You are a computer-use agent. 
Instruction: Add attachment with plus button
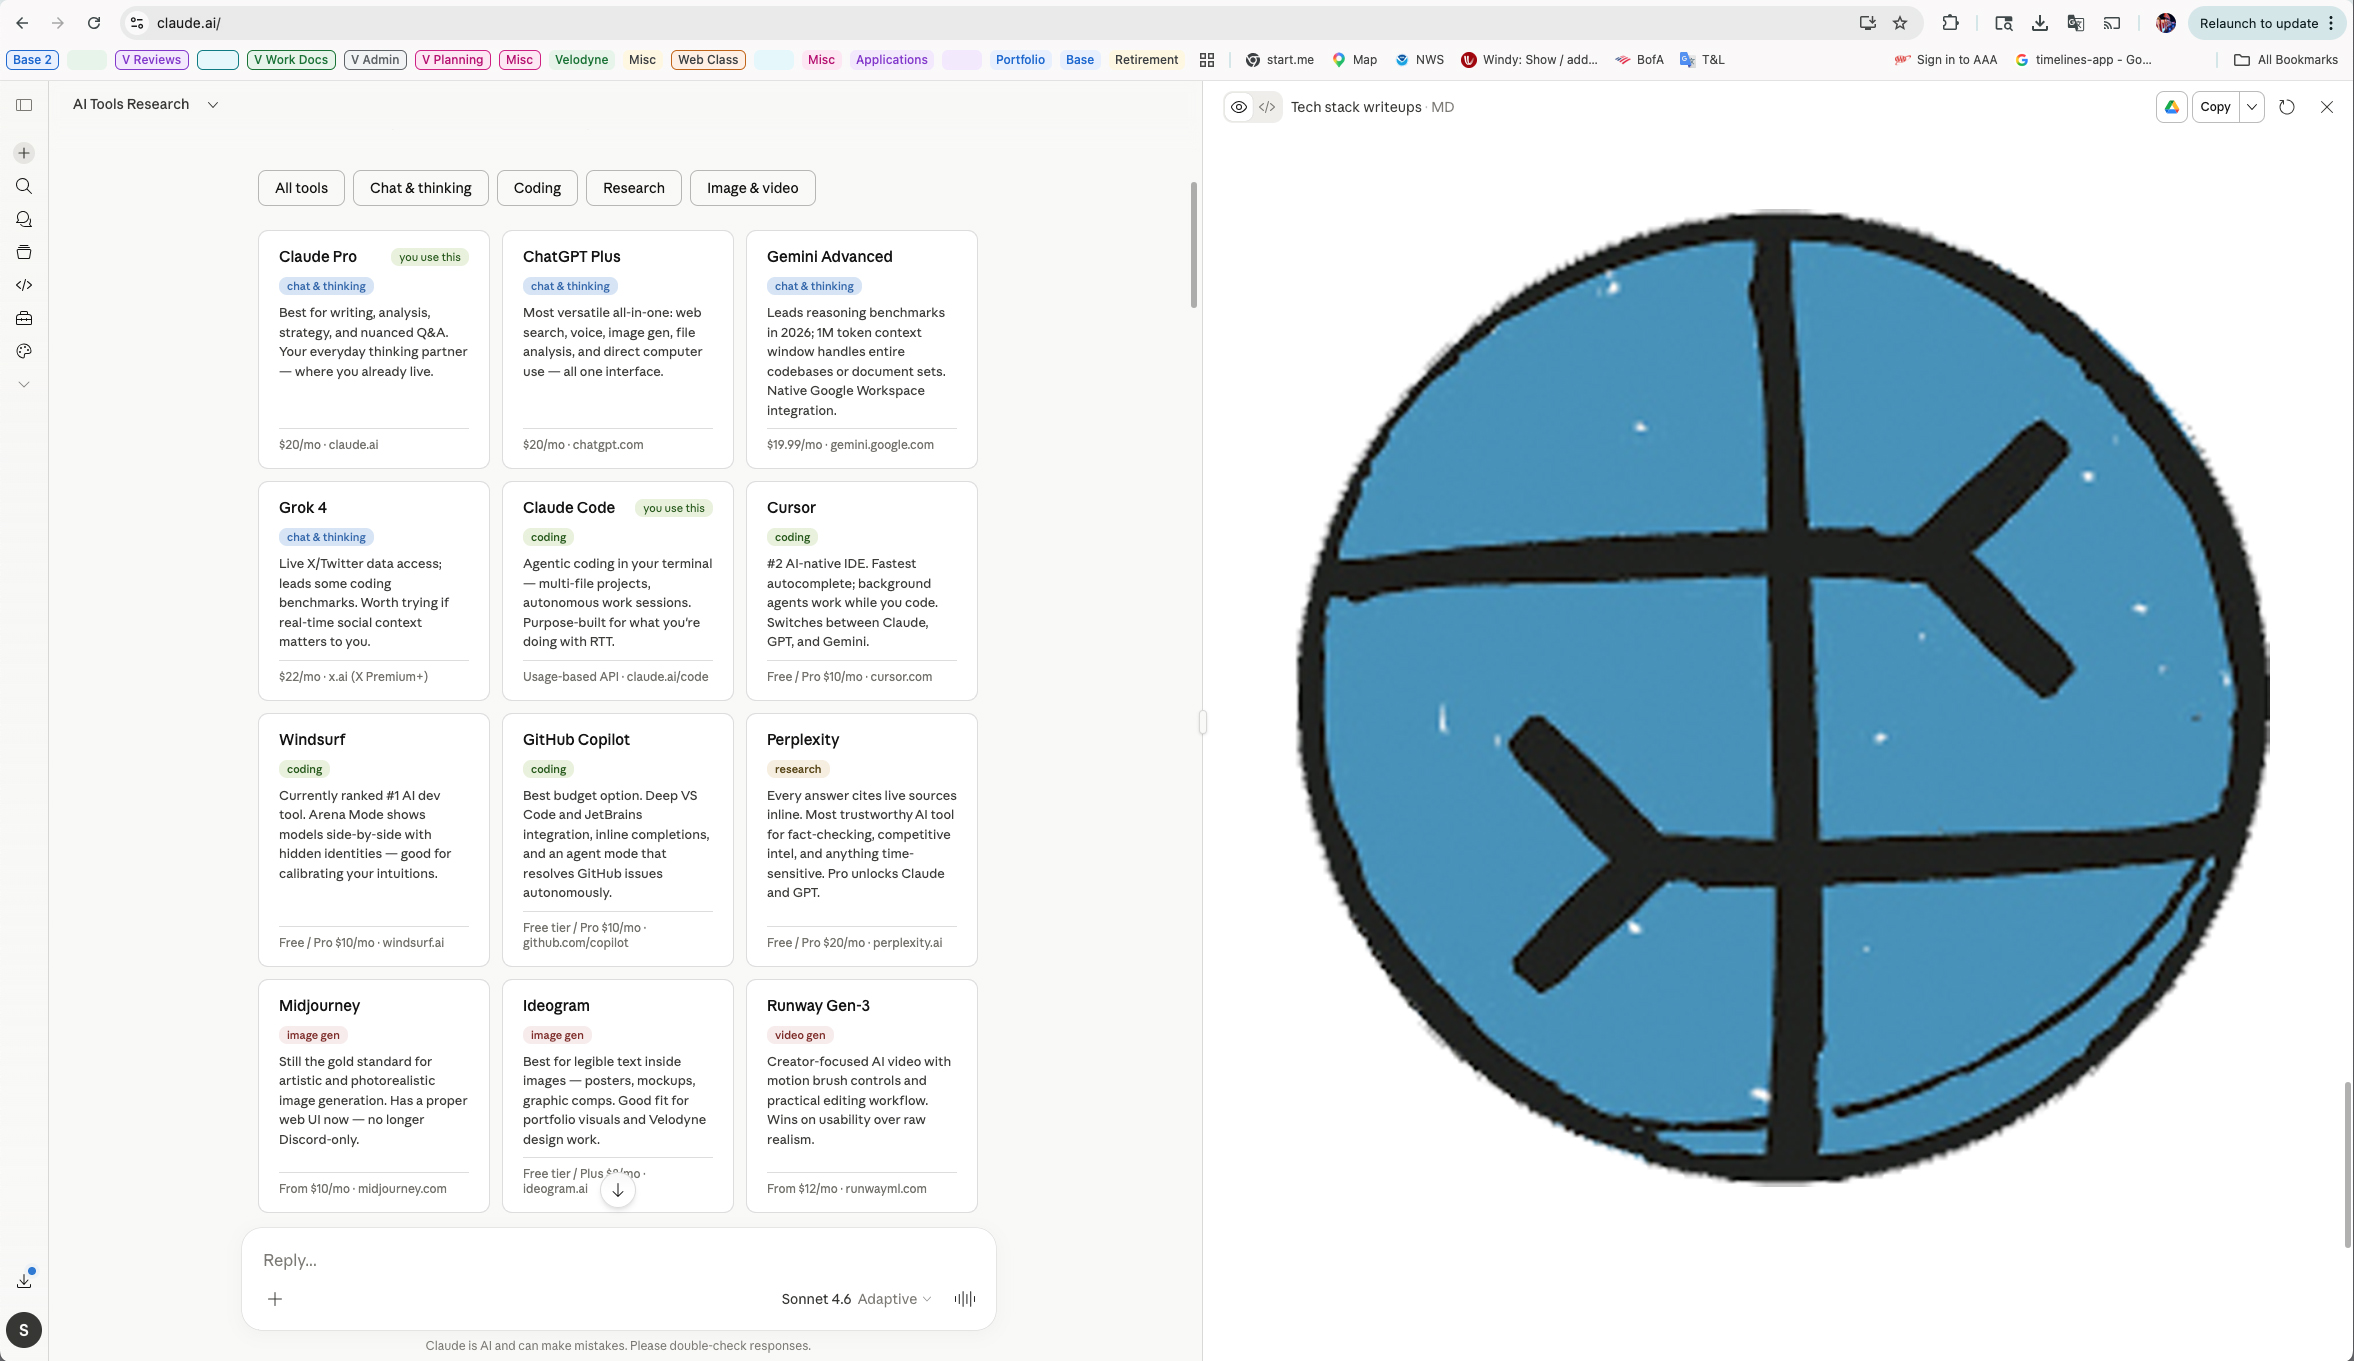tap(275, 1299)
